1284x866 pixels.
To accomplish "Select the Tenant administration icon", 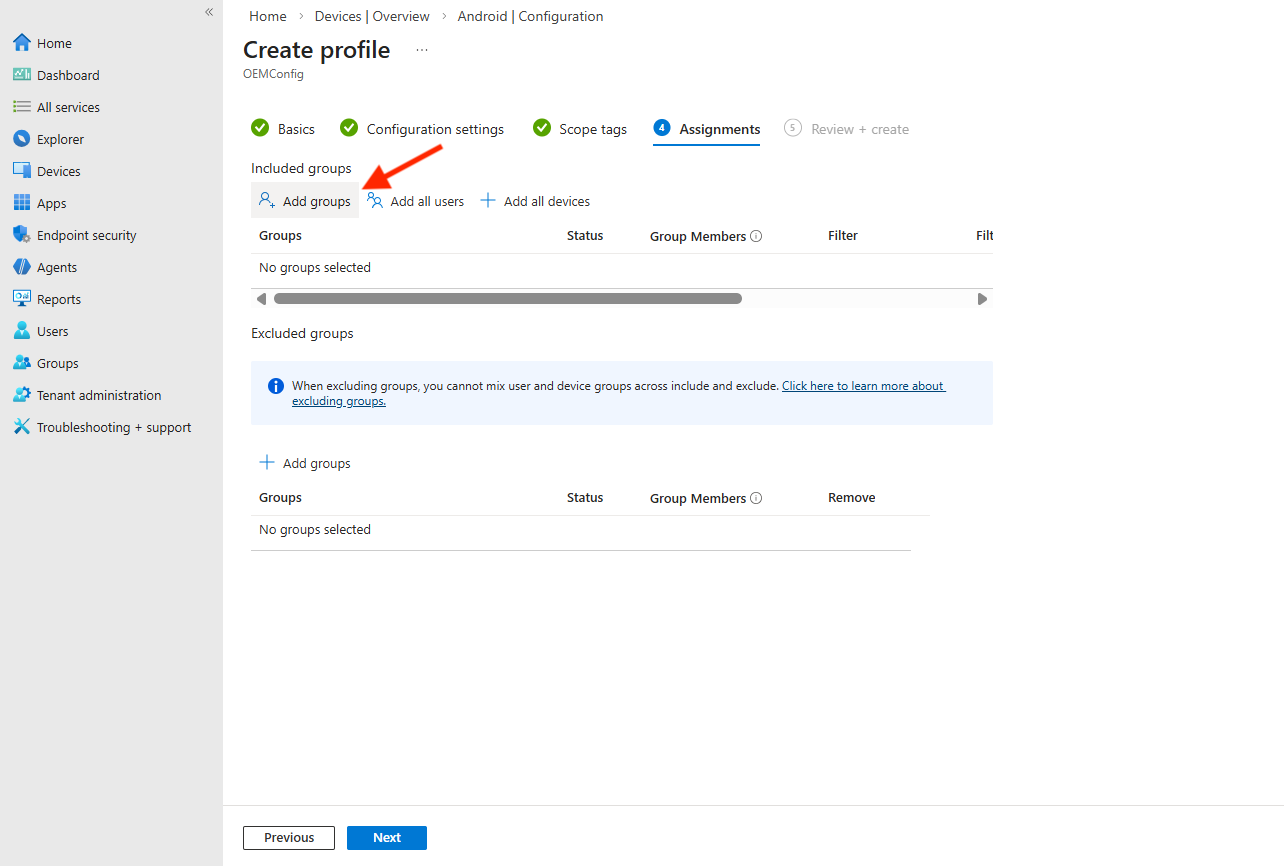I will 21,395.
